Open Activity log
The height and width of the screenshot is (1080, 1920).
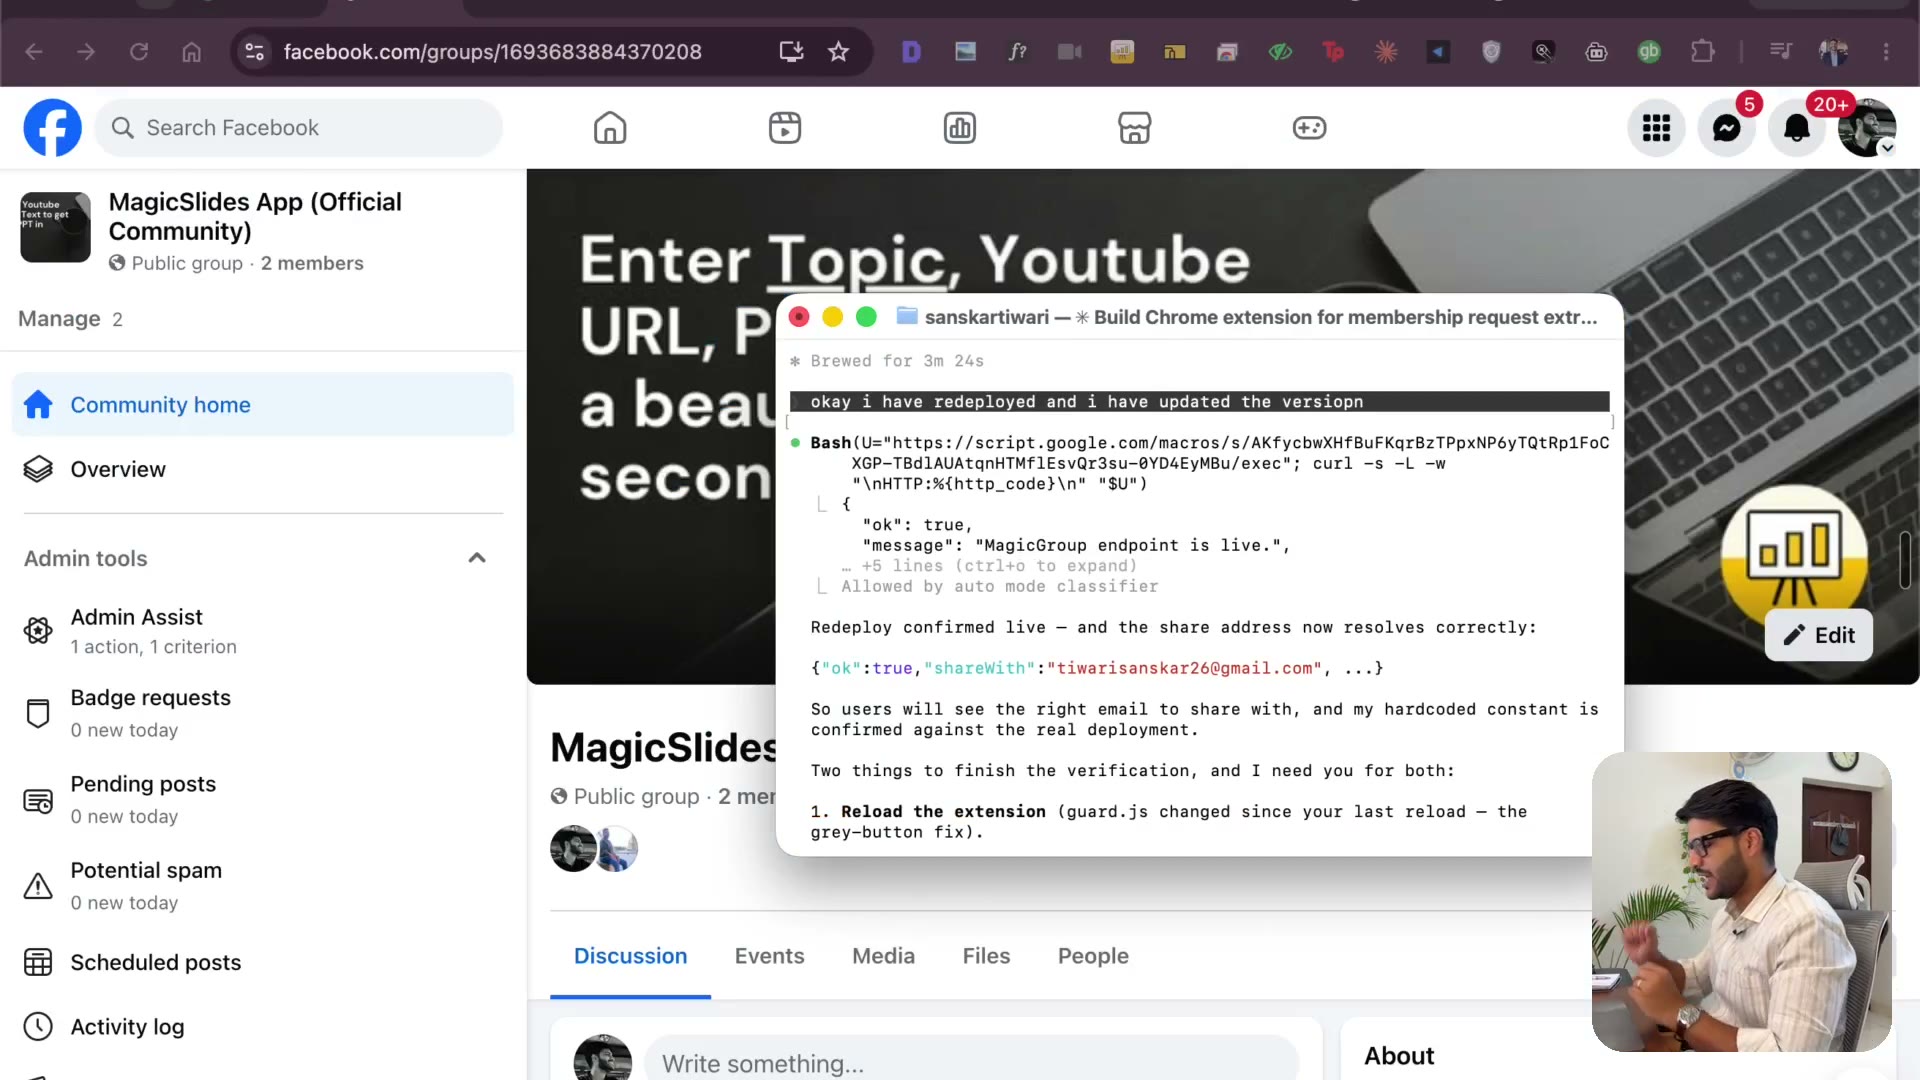point(263,1026)
